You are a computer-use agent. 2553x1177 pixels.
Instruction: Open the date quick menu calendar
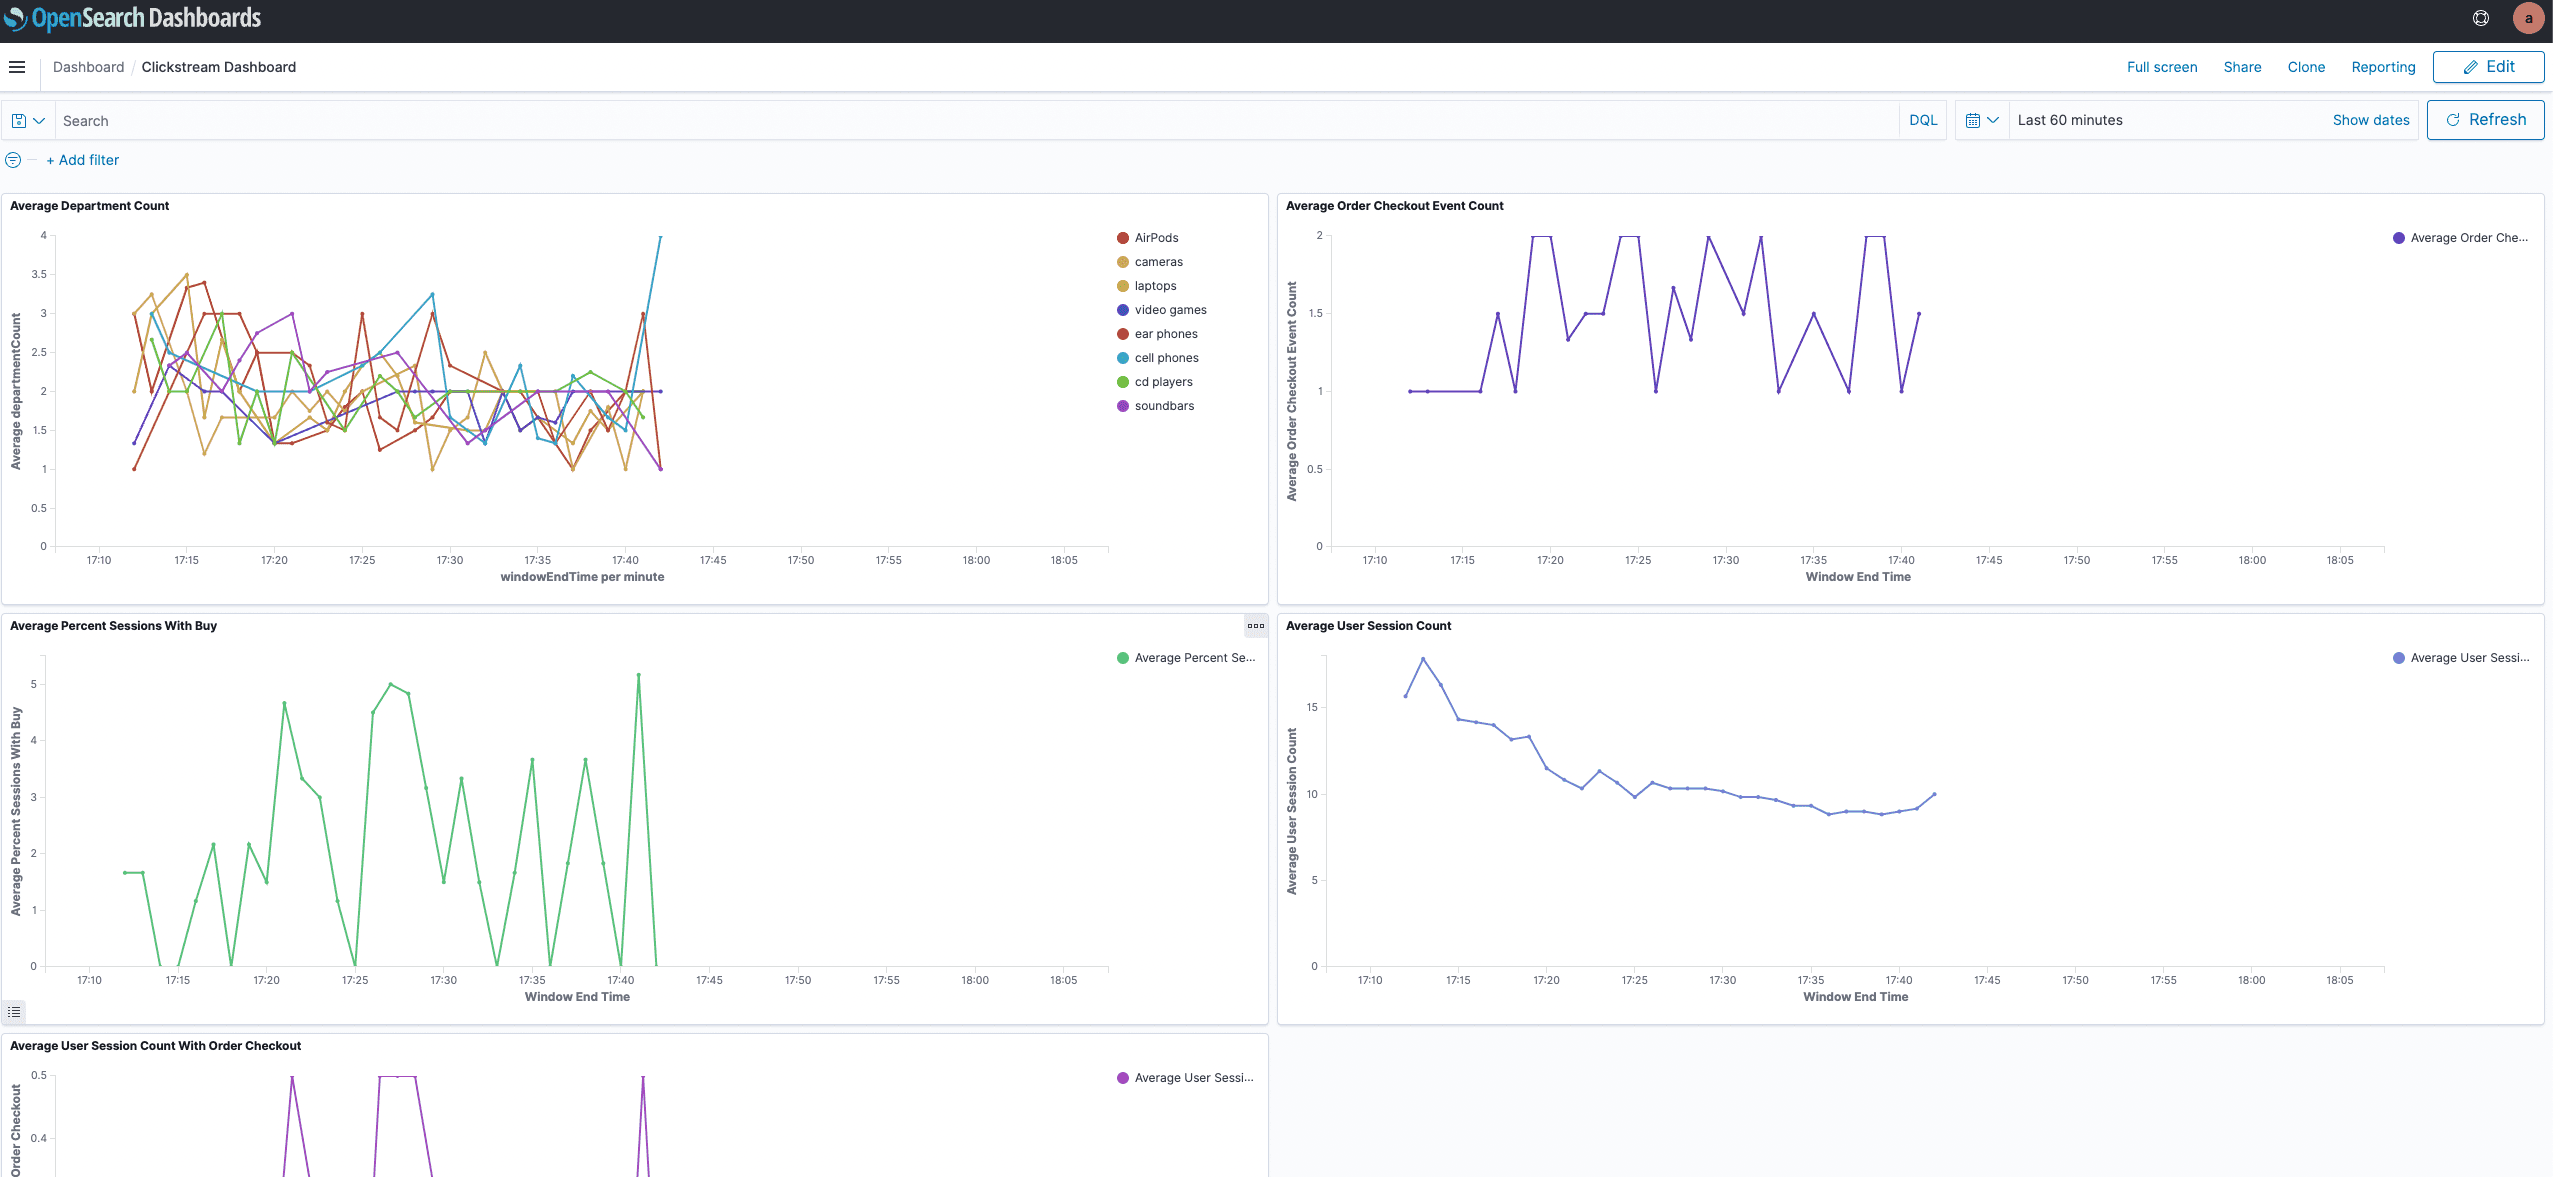[1981, 120]
